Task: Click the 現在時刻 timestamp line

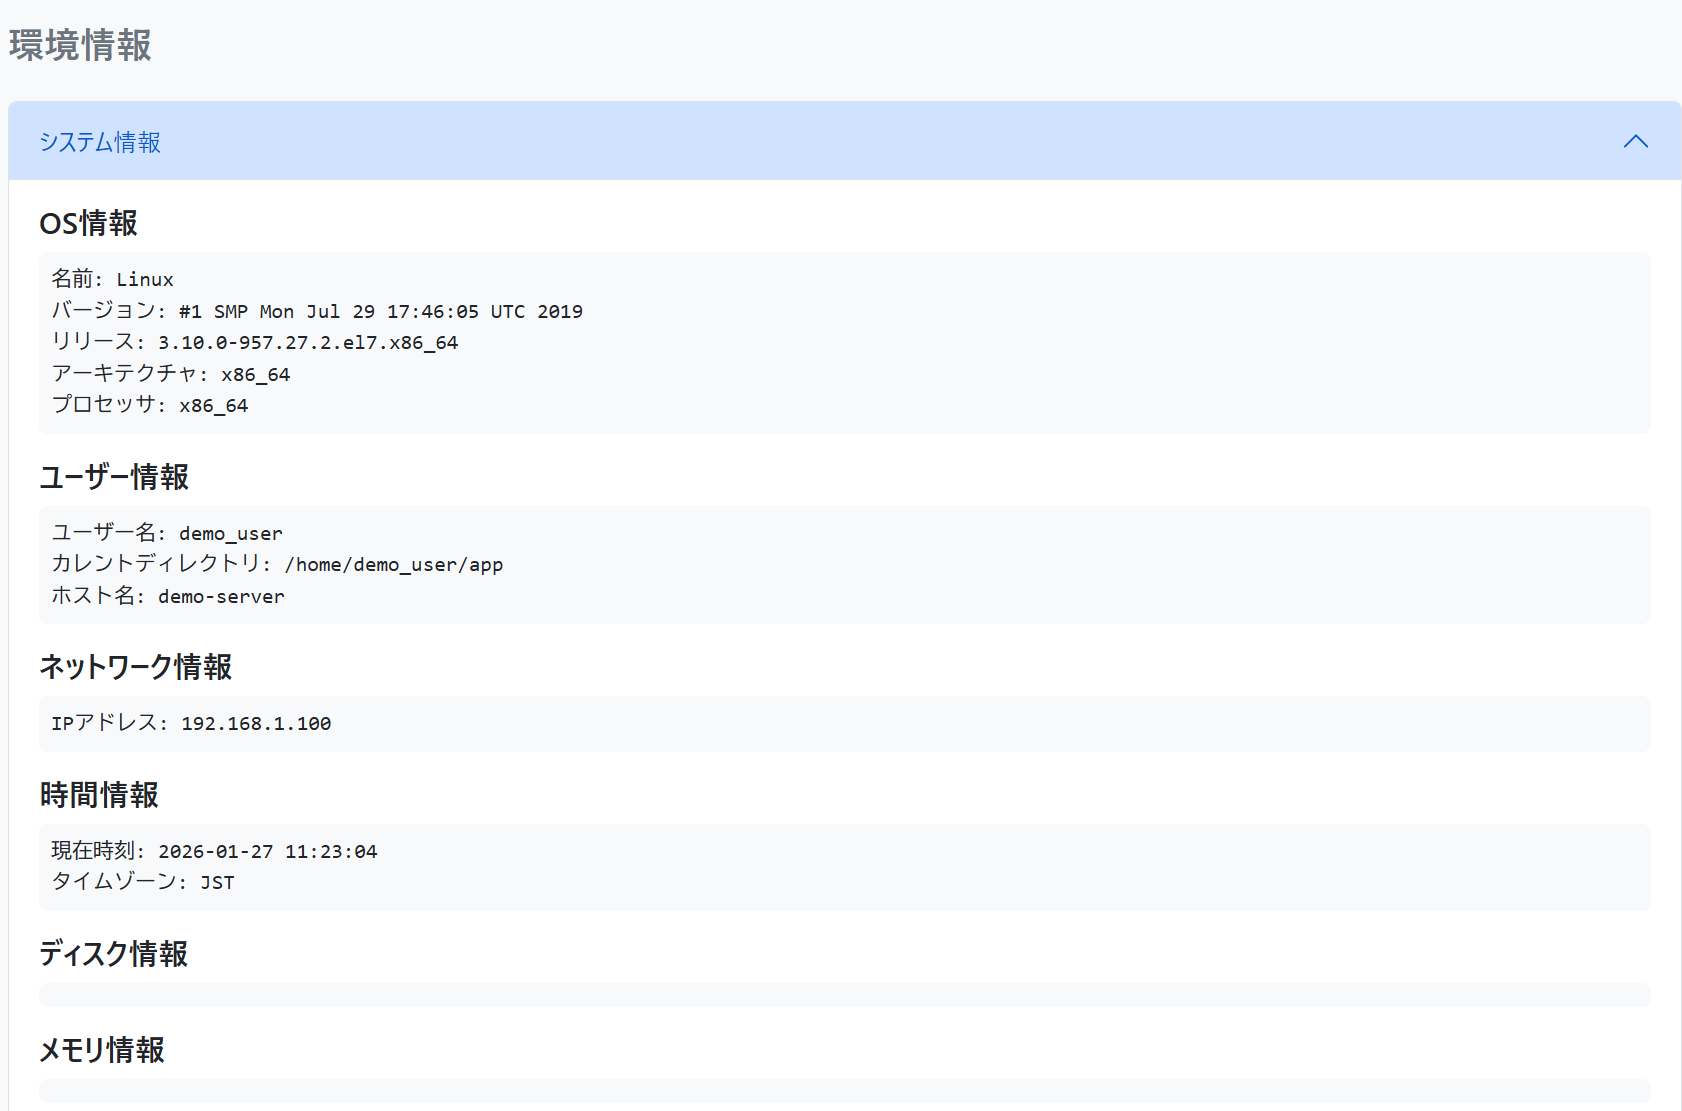Action: pyautogui.click(x=214, y=851)
